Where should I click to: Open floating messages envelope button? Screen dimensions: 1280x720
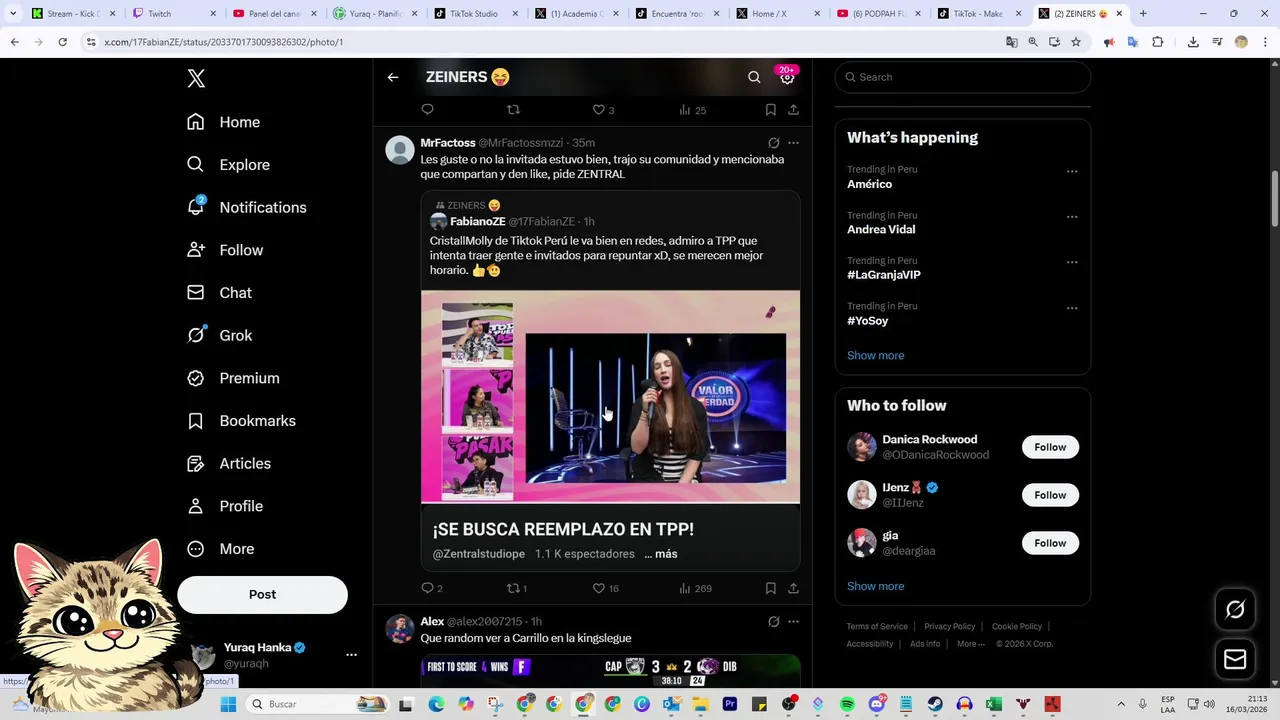pos(1235,660)
